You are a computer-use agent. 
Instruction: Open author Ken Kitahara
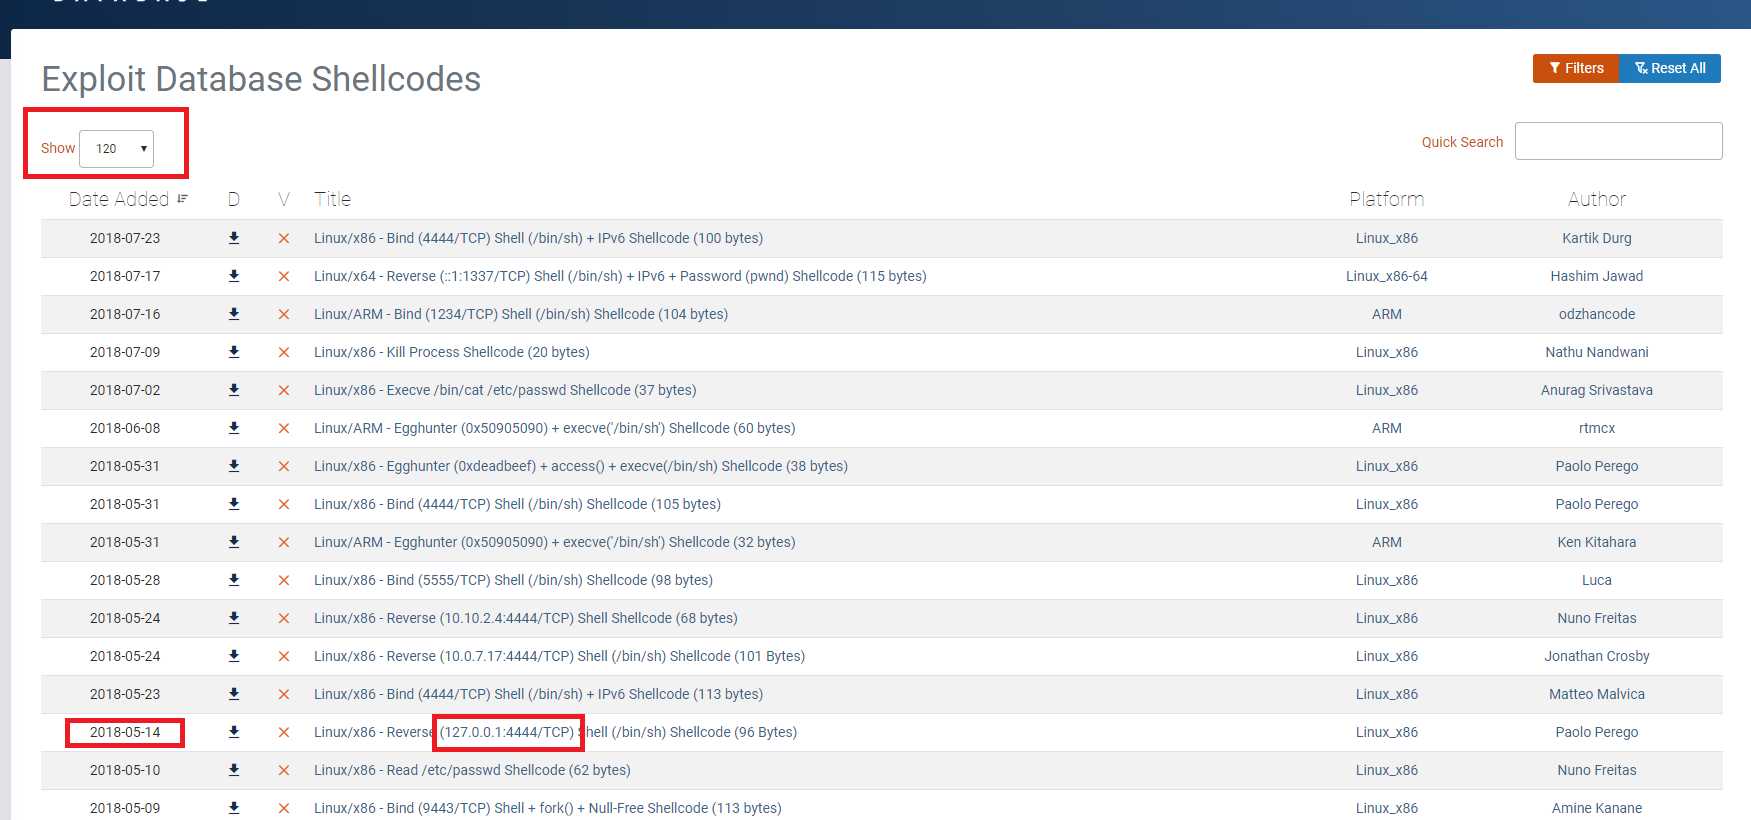click(1597, 542)
